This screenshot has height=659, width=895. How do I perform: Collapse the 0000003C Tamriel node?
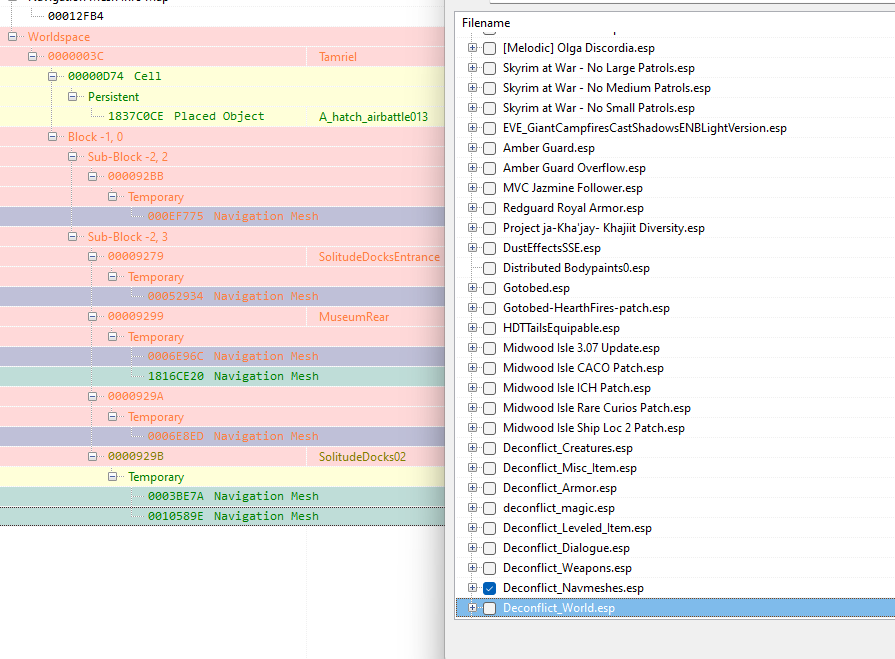pos(33,56)
